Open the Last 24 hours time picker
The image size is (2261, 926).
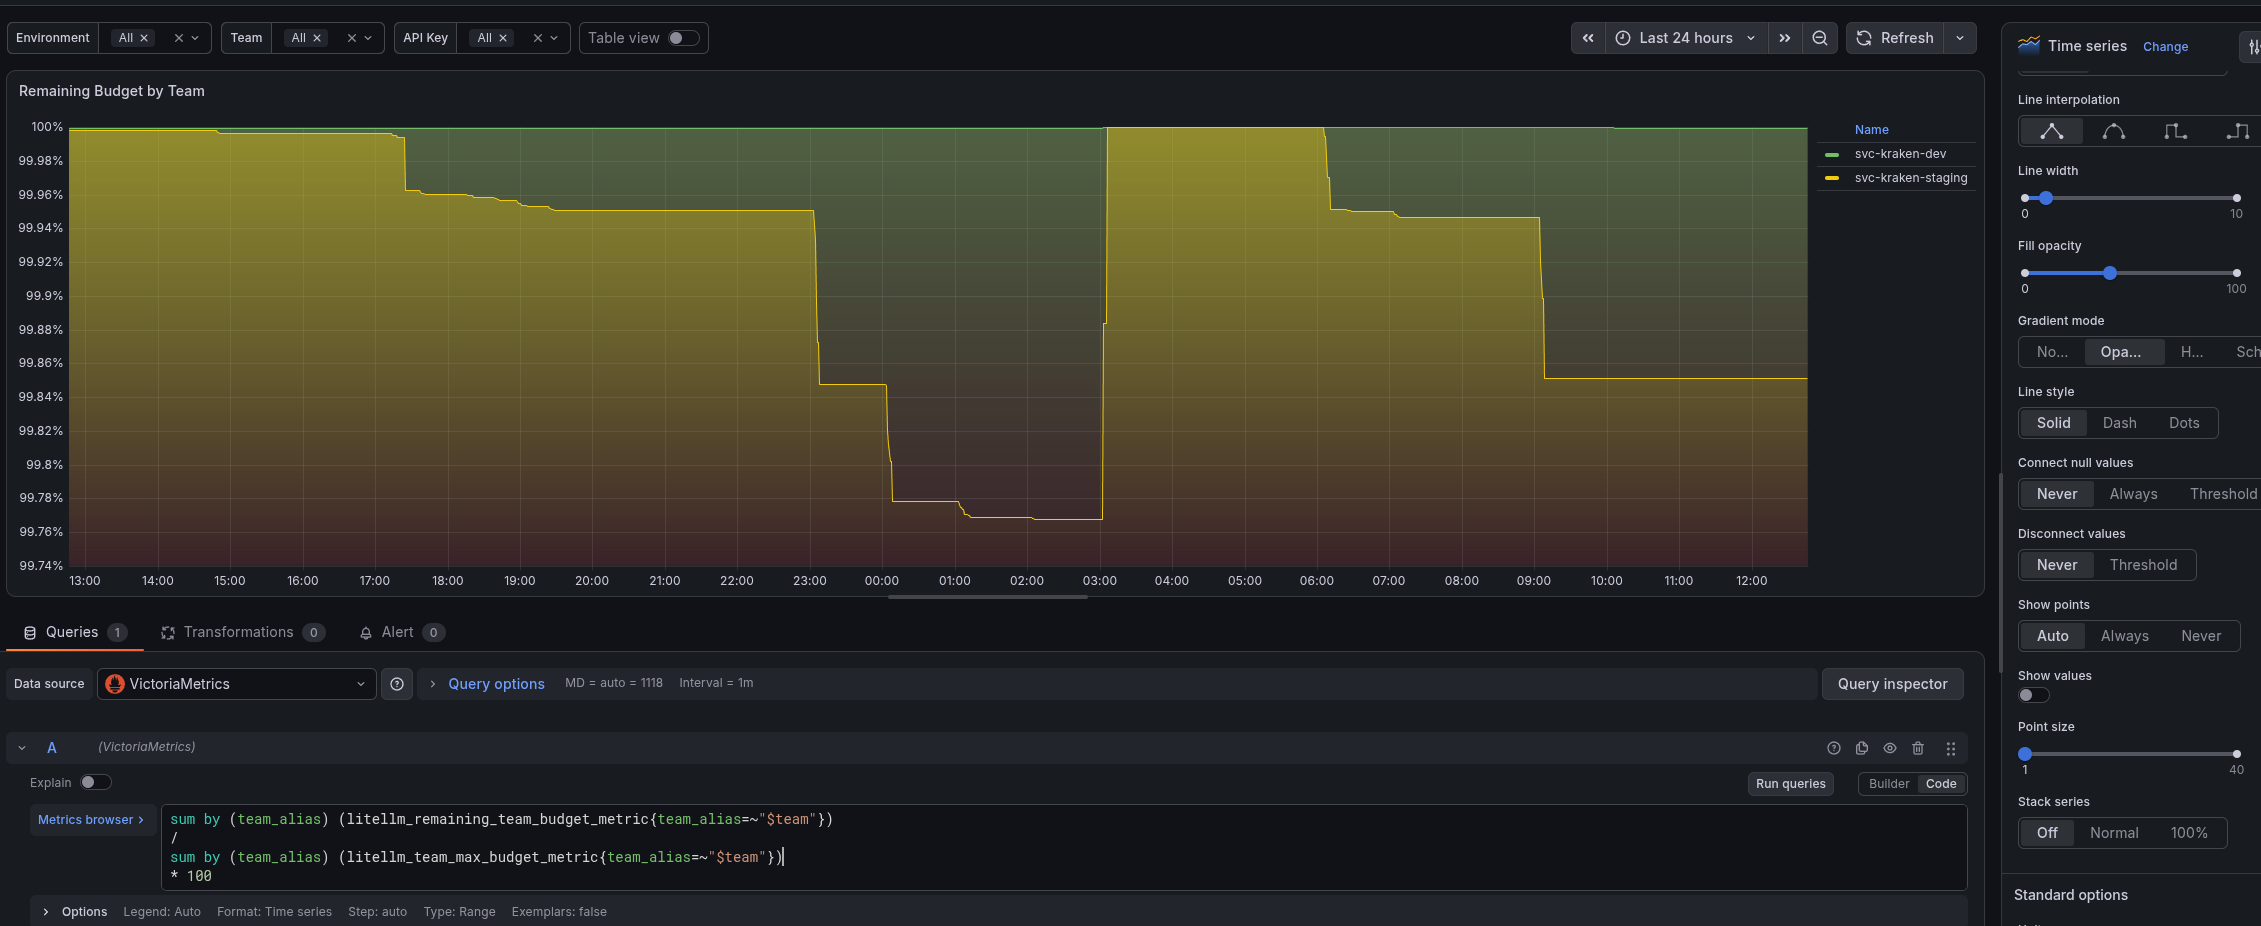(x=1686, y=38)
